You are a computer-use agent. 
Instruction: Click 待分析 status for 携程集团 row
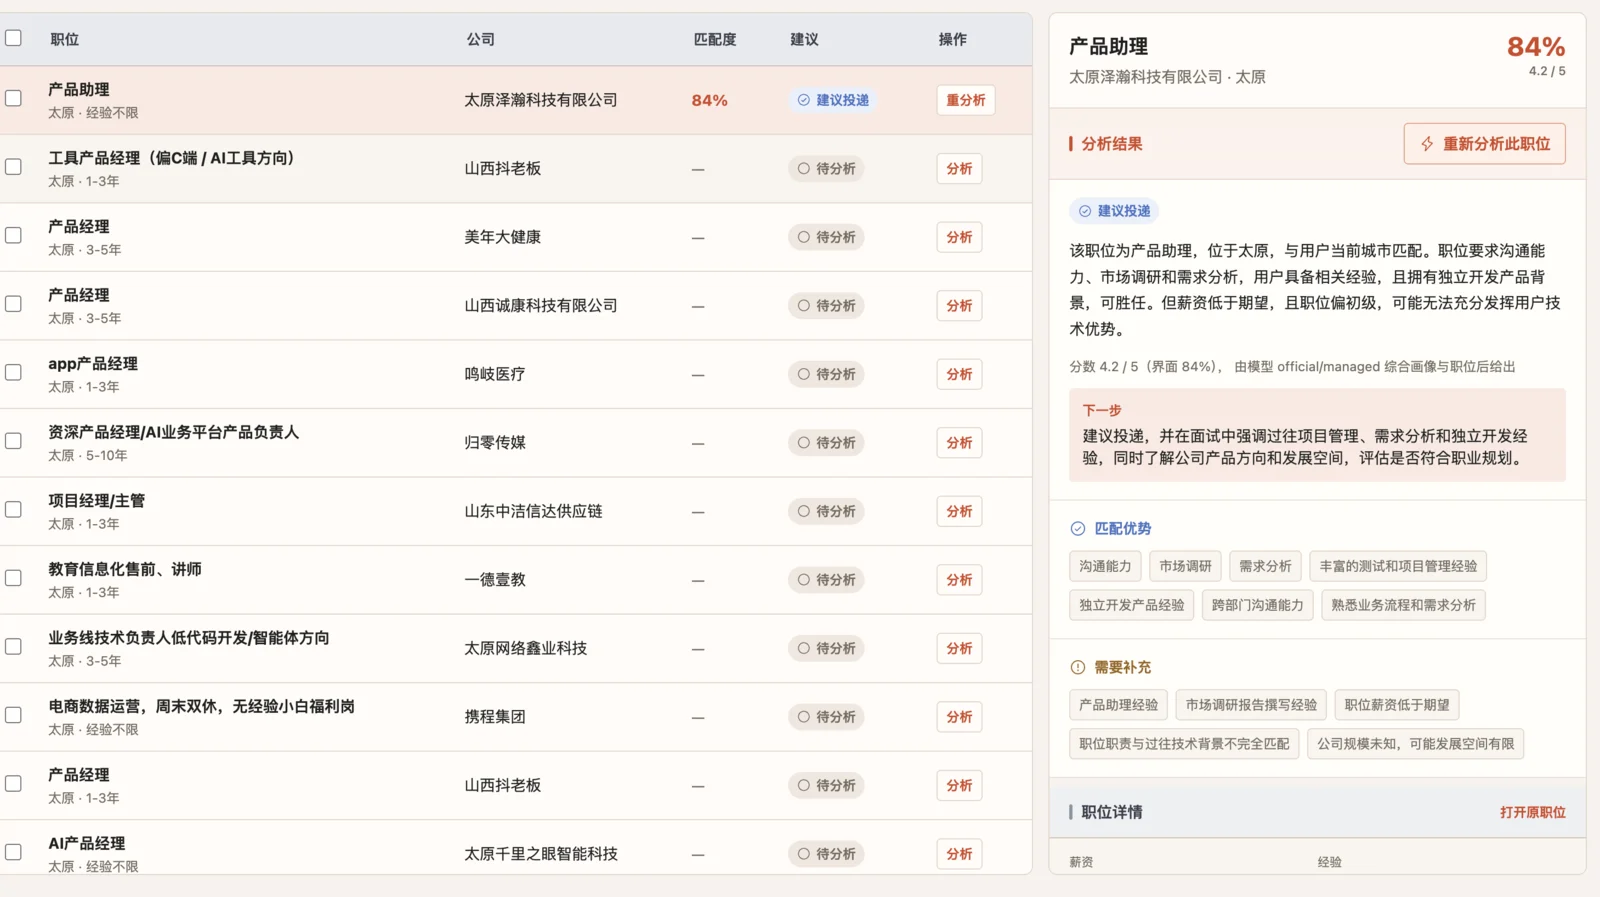pyautogui.click(x=826, y=717)
